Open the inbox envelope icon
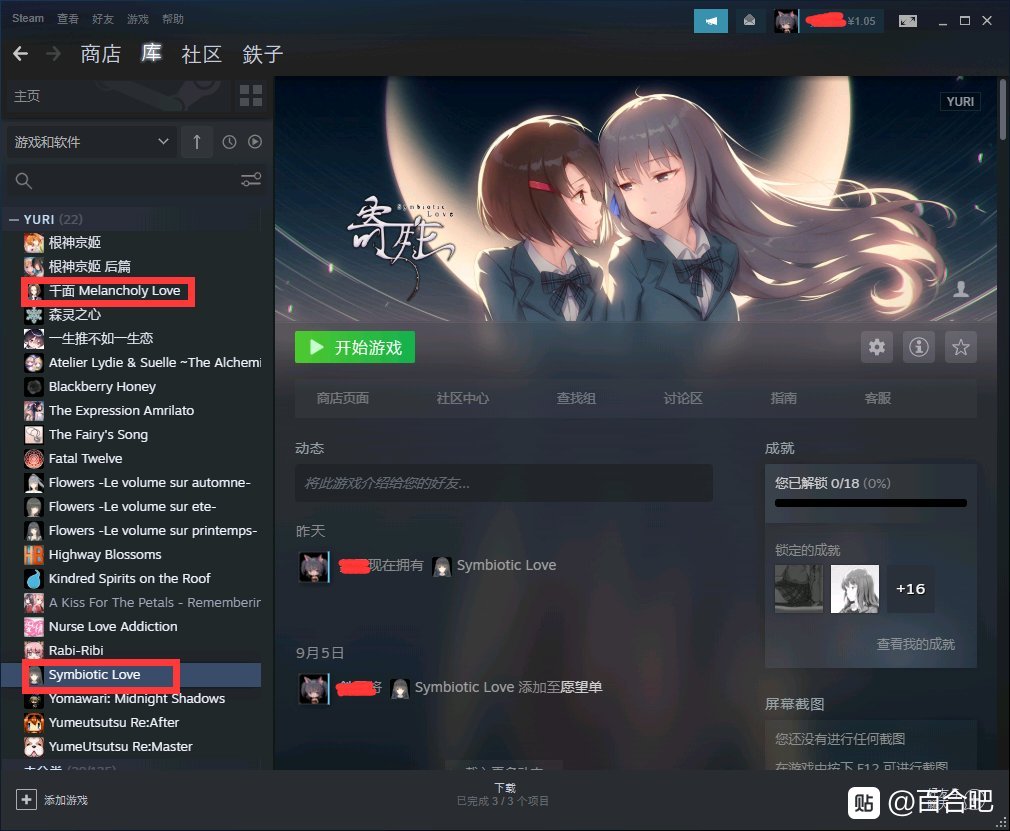1010x831 pixels. click(x=749, y=21)
